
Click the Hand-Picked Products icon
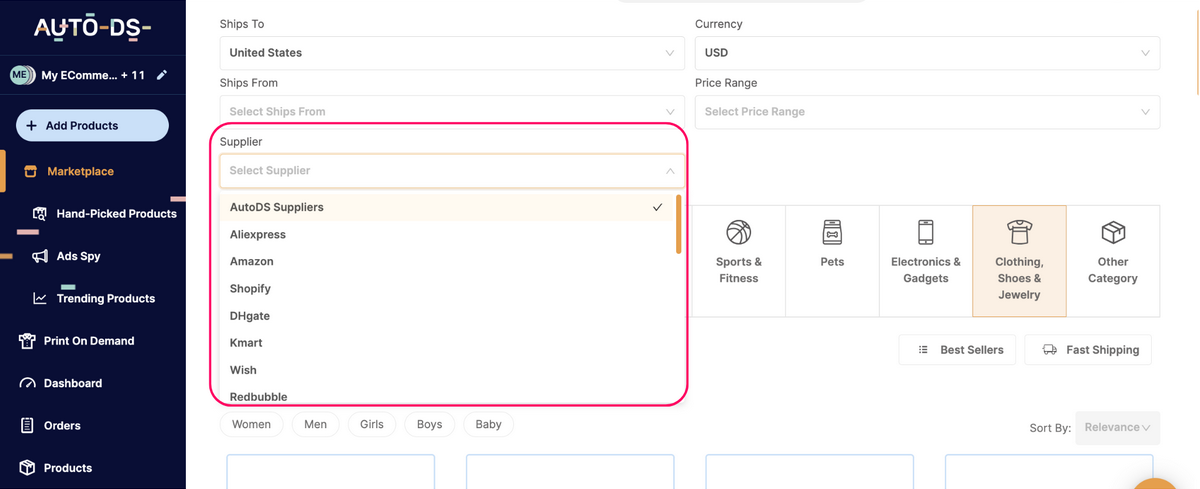coord(40,214)
